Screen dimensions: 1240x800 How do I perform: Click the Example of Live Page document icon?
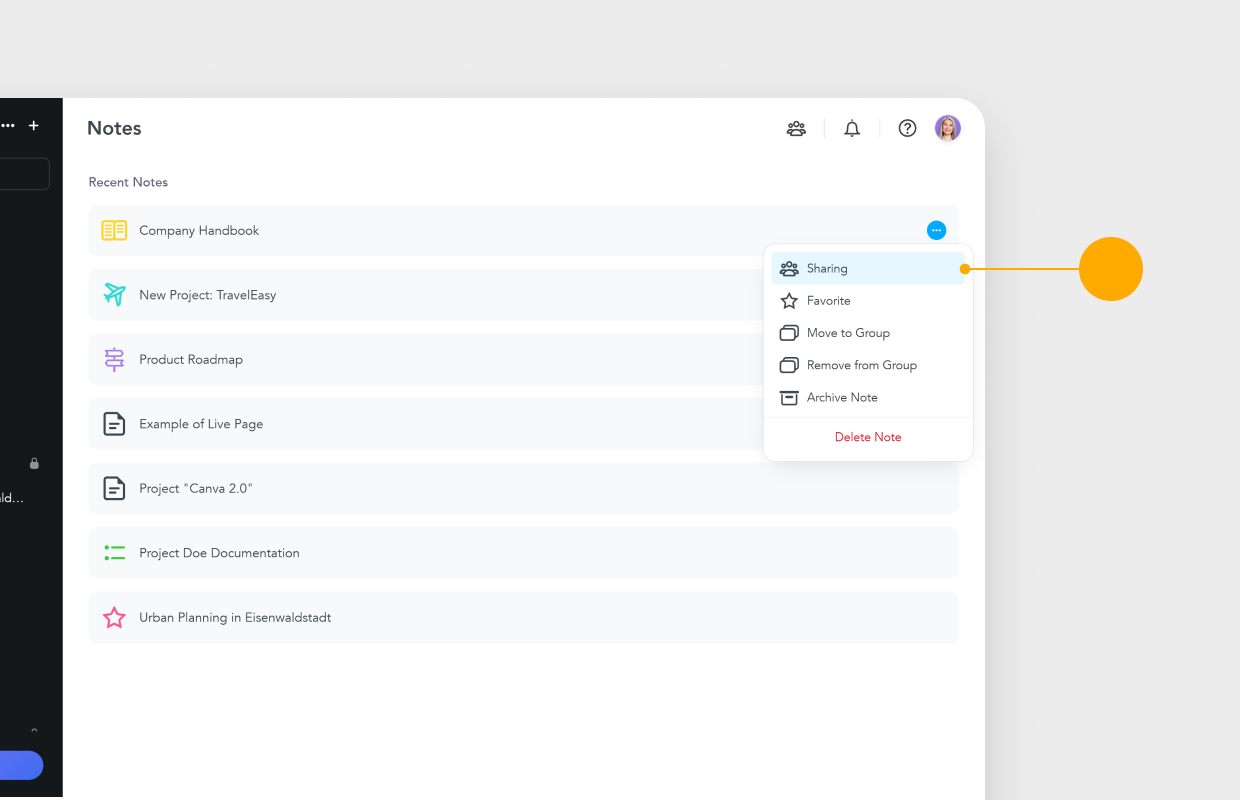coord(114,424)
